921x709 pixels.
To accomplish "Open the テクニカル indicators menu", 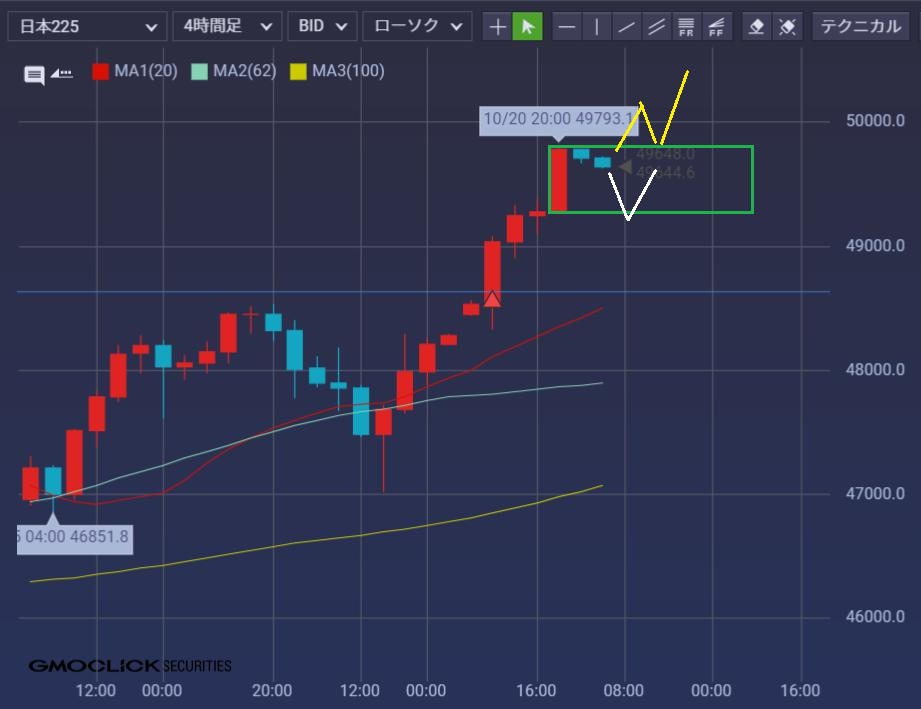I will pos(861,27).
